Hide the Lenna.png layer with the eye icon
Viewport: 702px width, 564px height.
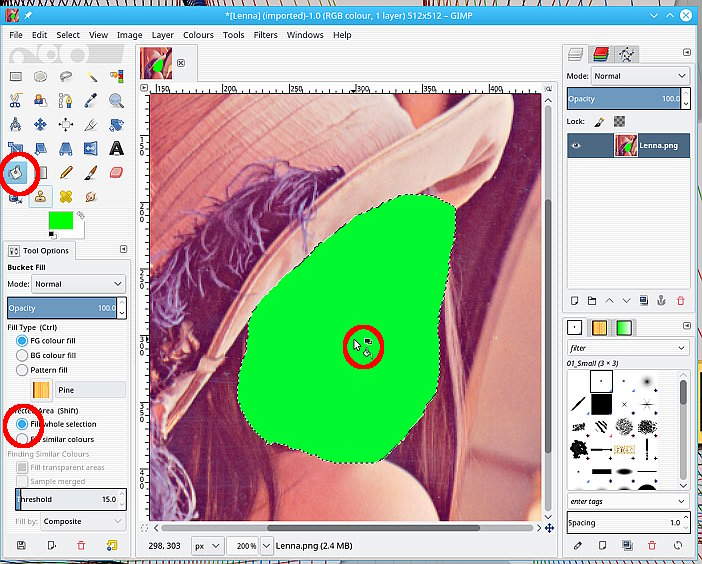[x=576, y=146]
